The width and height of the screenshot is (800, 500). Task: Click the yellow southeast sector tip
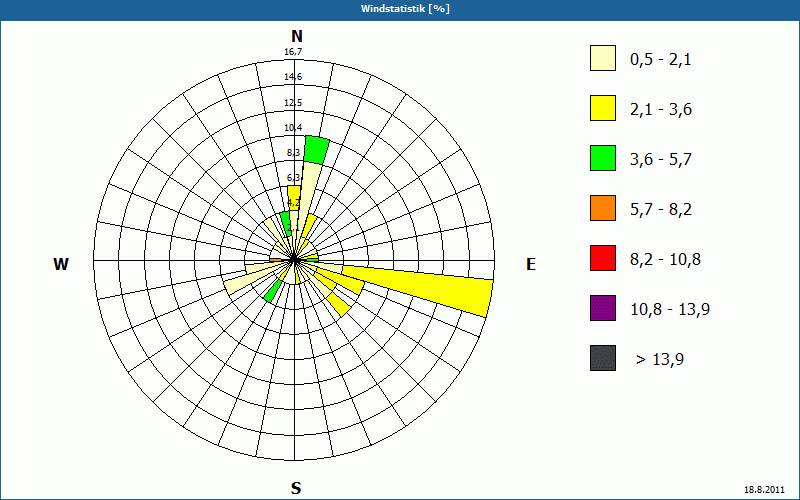pyautogui.click(x=339, y=305)
